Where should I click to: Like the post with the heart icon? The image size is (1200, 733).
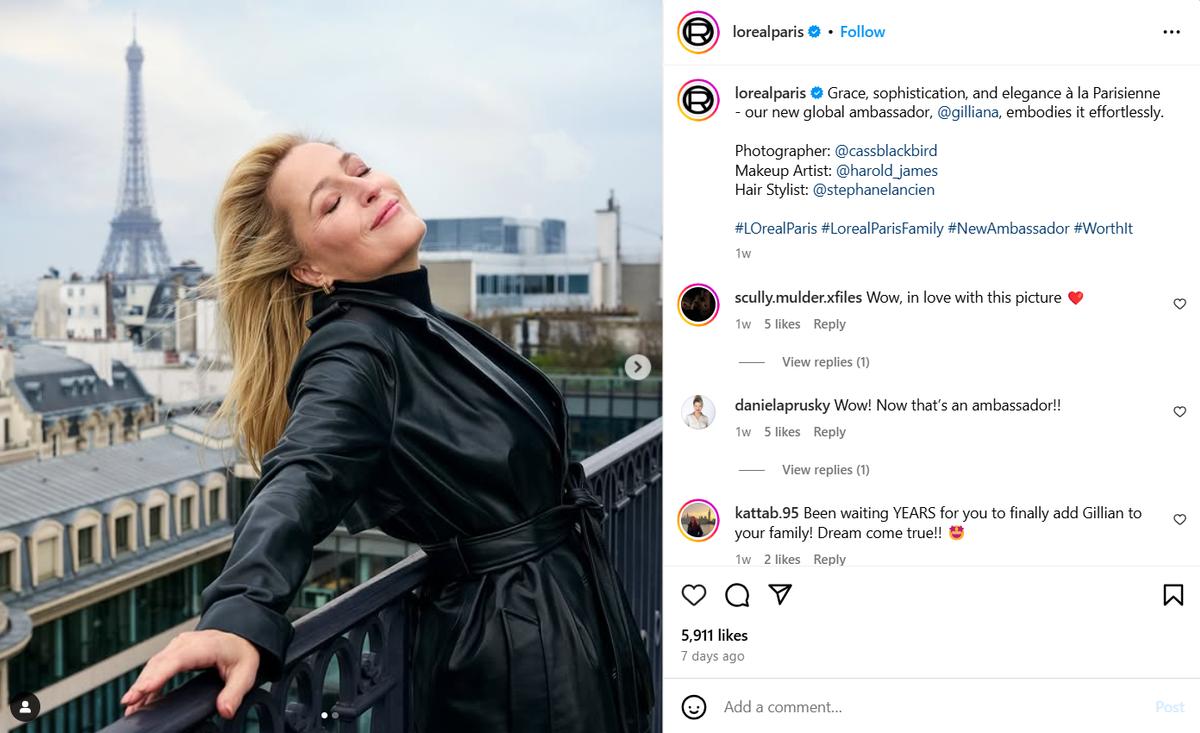pyautogui.click(x=694, y=595)
